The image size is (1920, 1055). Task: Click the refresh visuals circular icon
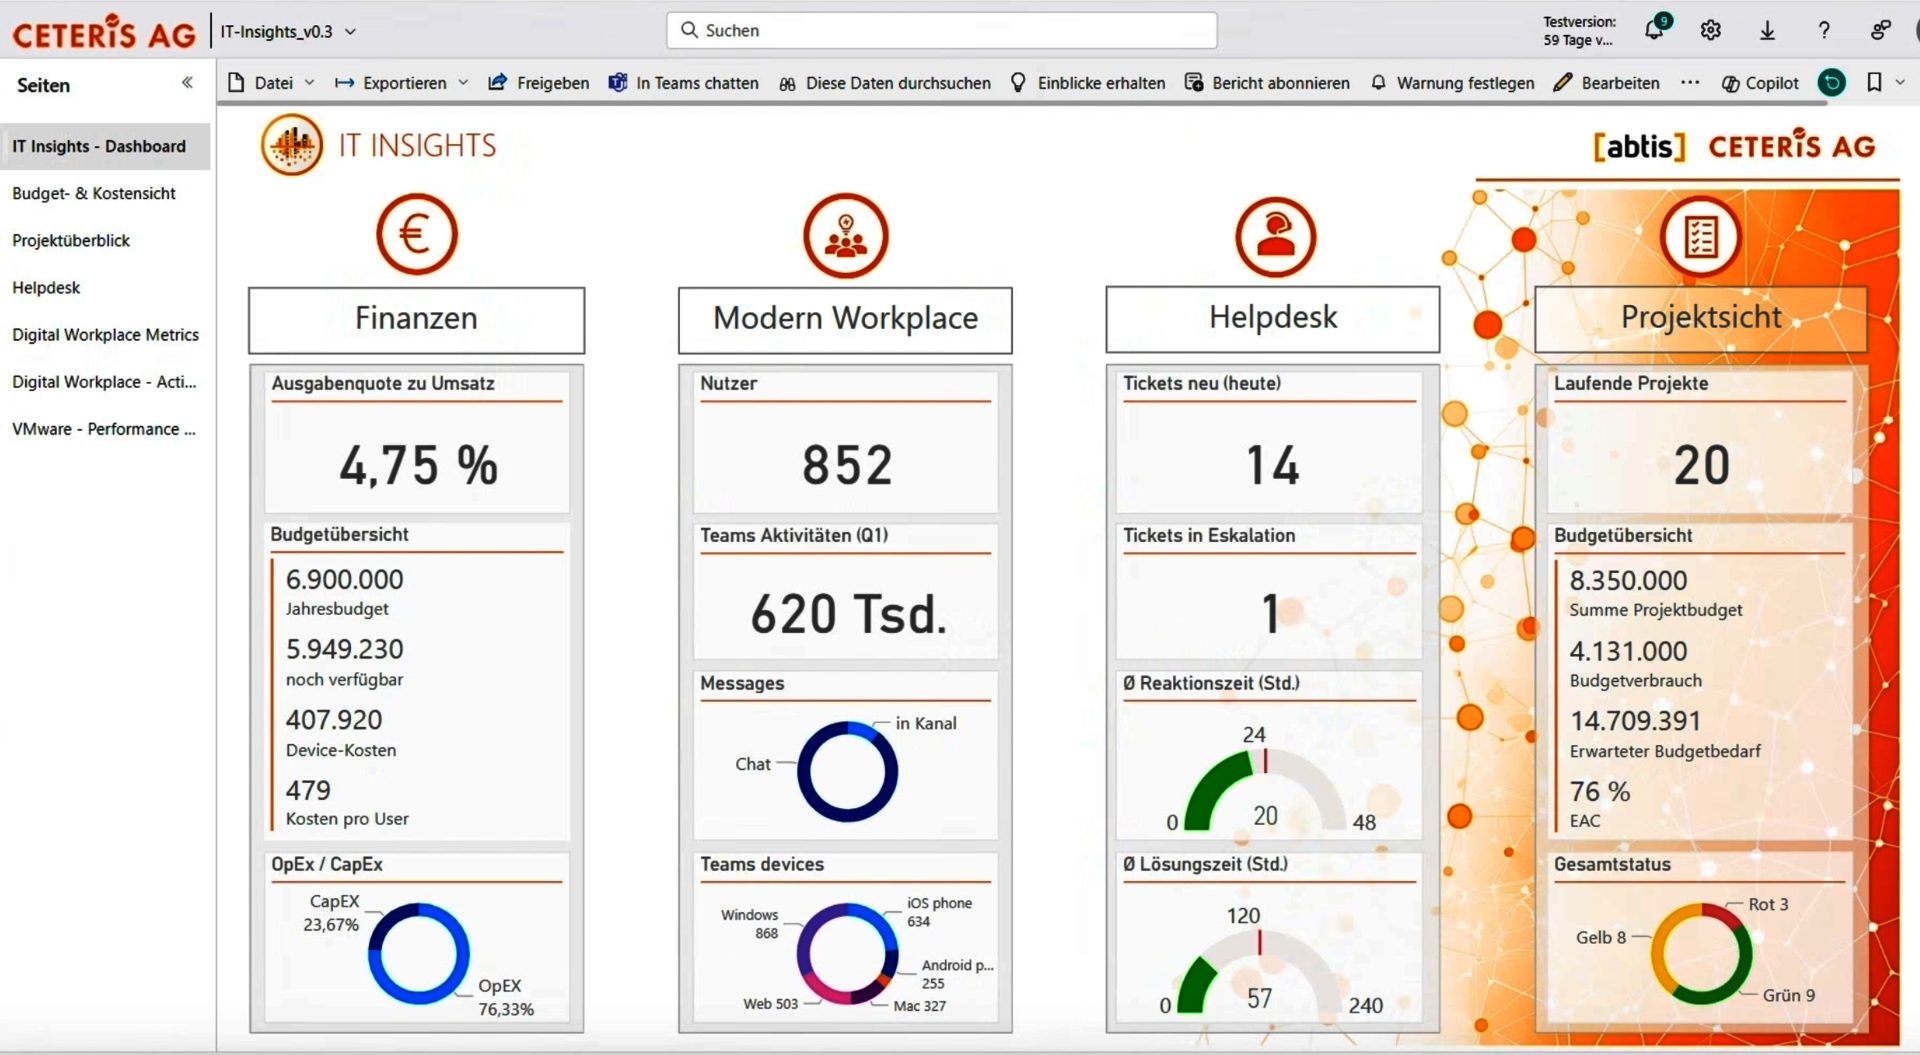coord(1832,83)
